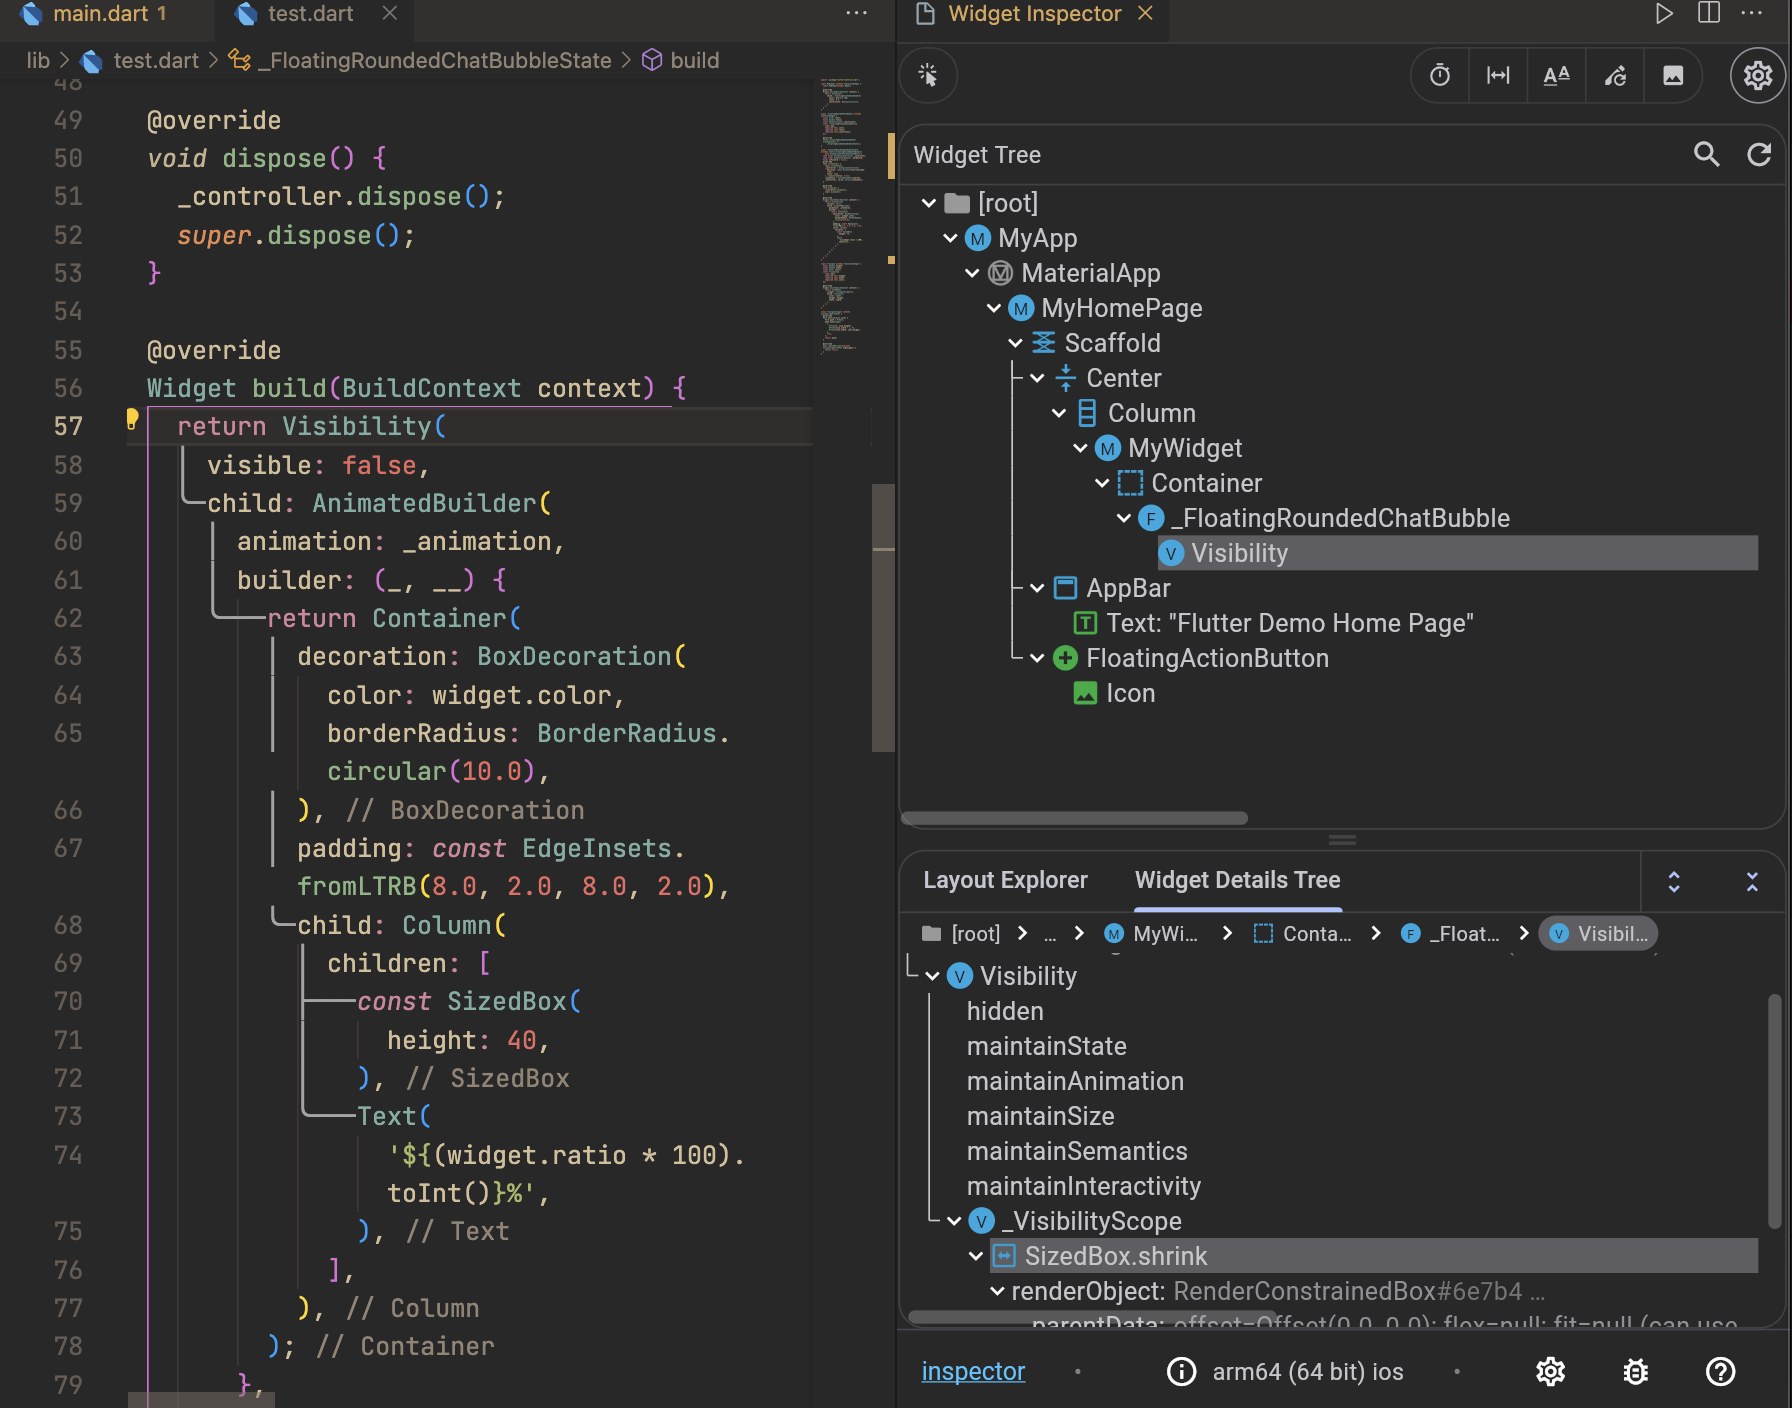
Task: Click the device info icon
Action: pyautogui.click(x=1181, y=1371)
